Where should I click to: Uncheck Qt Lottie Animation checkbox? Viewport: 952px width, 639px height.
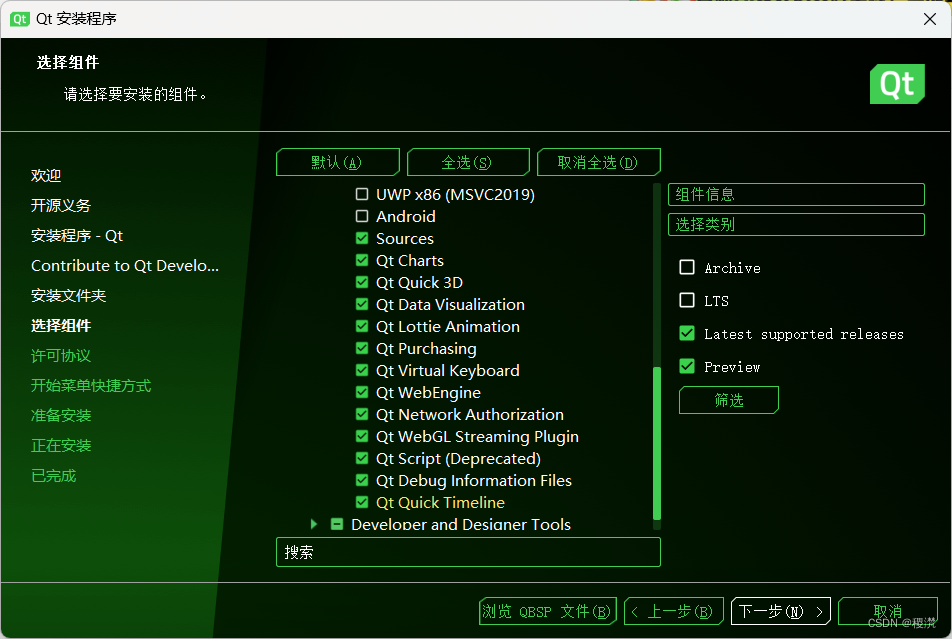pos(362,326)
